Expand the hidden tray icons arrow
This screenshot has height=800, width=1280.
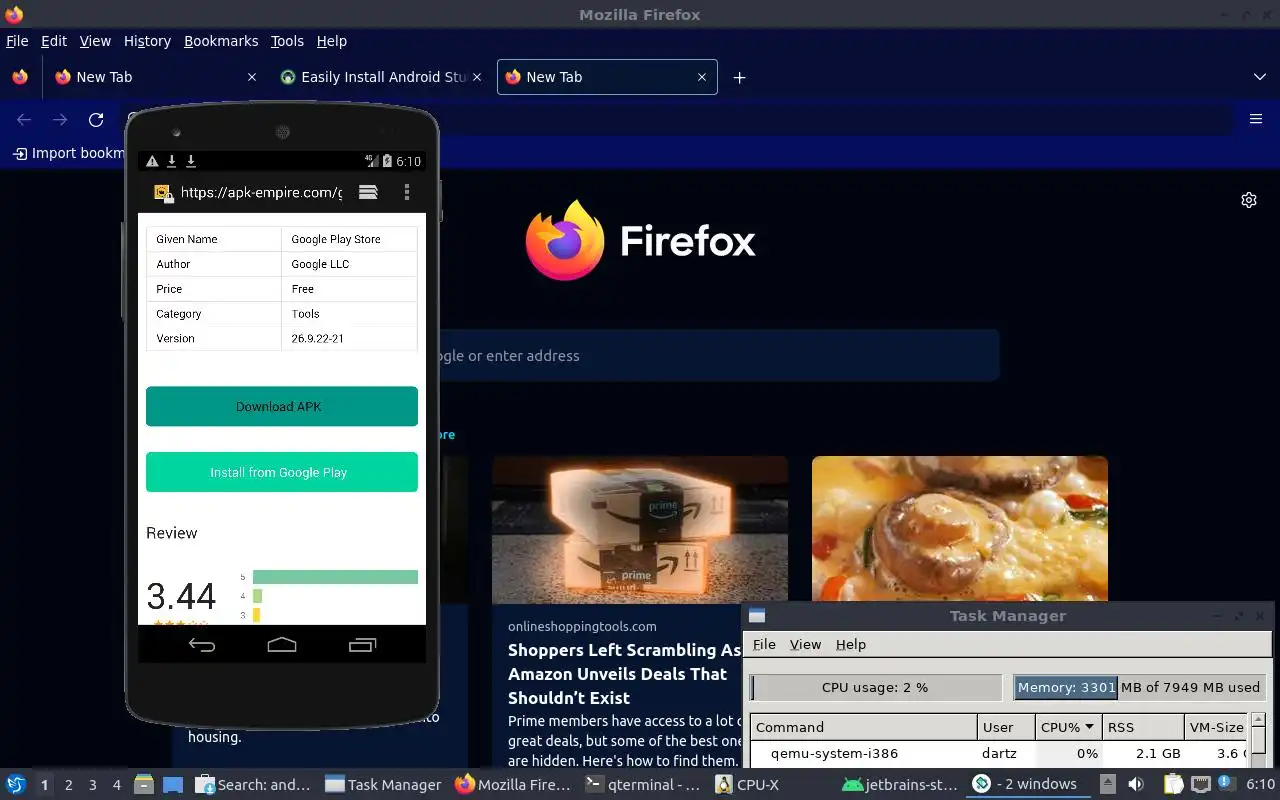(1108, 784)
